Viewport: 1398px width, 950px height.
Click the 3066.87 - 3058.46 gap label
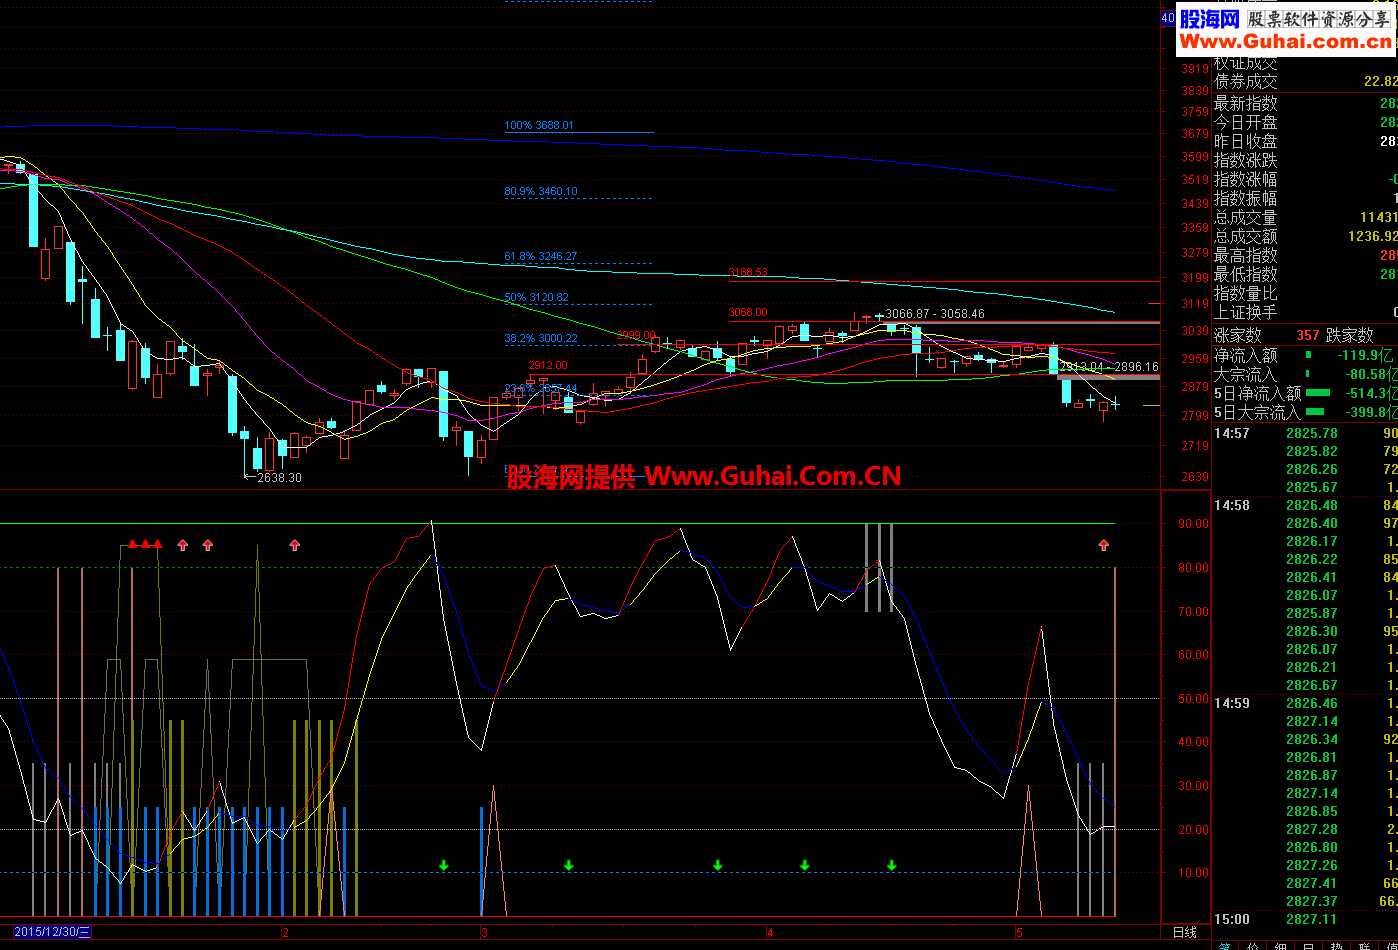[x=935, y=314]
